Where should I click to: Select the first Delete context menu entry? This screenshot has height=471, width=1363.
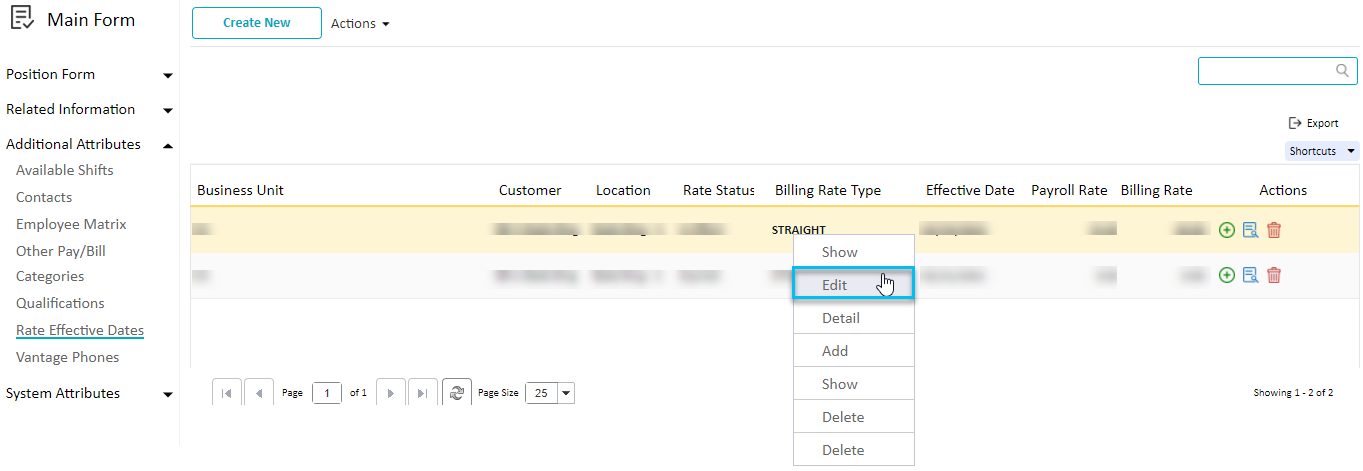[854, 416]
